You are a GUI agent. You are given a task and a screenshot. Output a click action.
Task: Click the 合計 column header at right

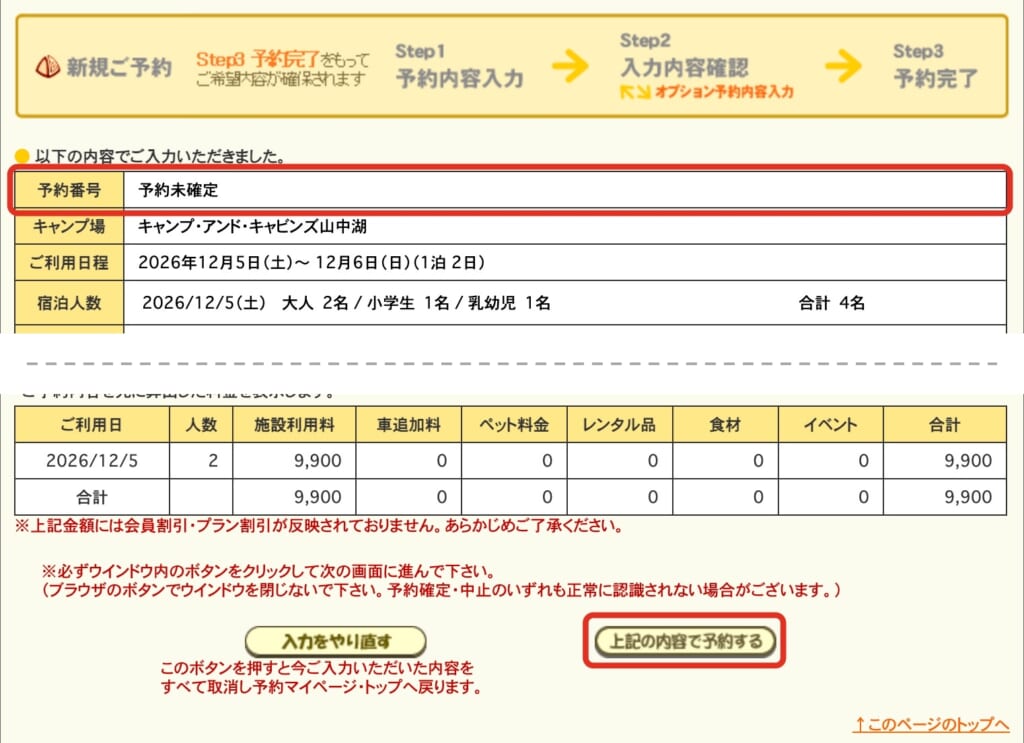(945, 424)
